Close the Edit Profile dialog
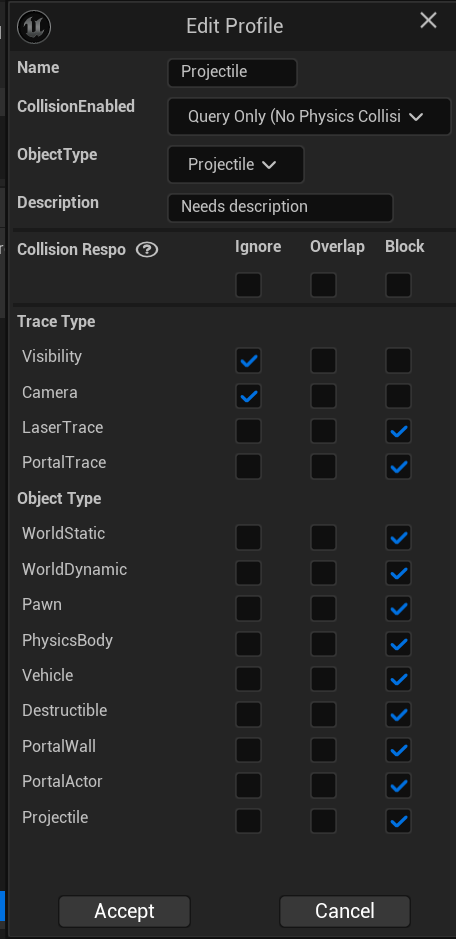The height and width of the screenshot is (939, 456). (428, 20)
